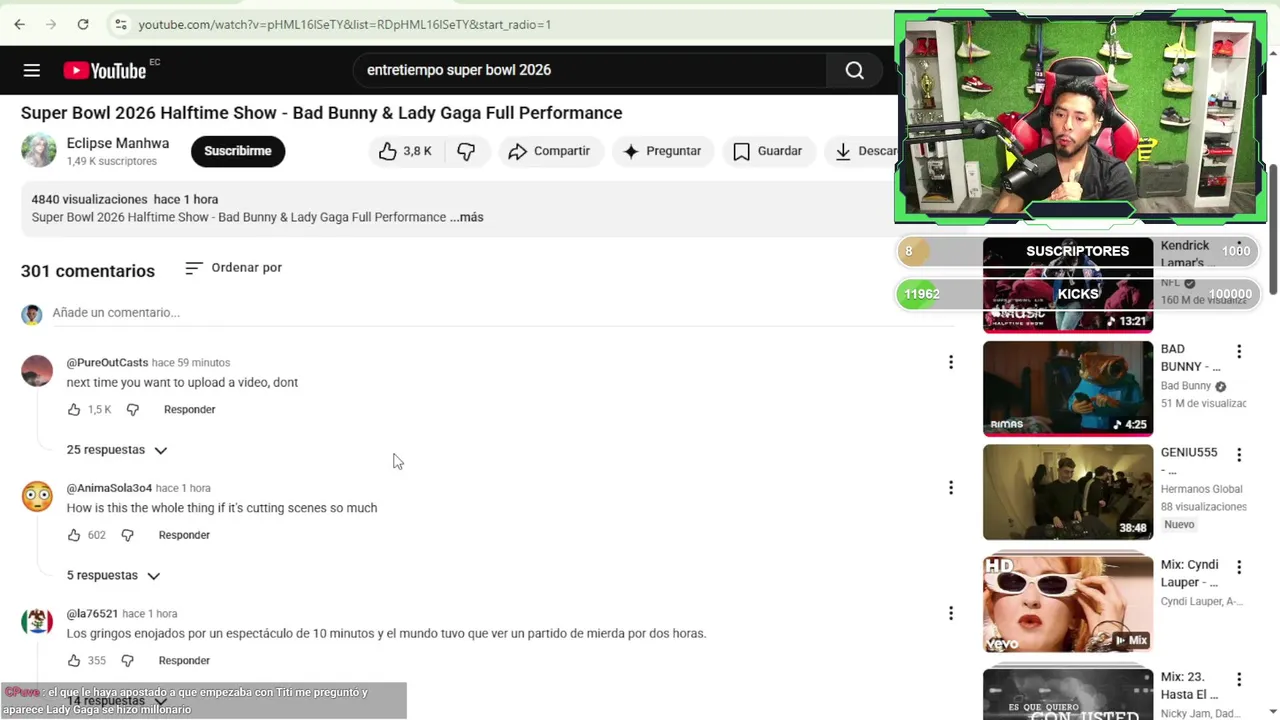Click the search magnifier button
Image resolution: width=1280 pixels, height=720 pixels.
click(x=854, y=70)
